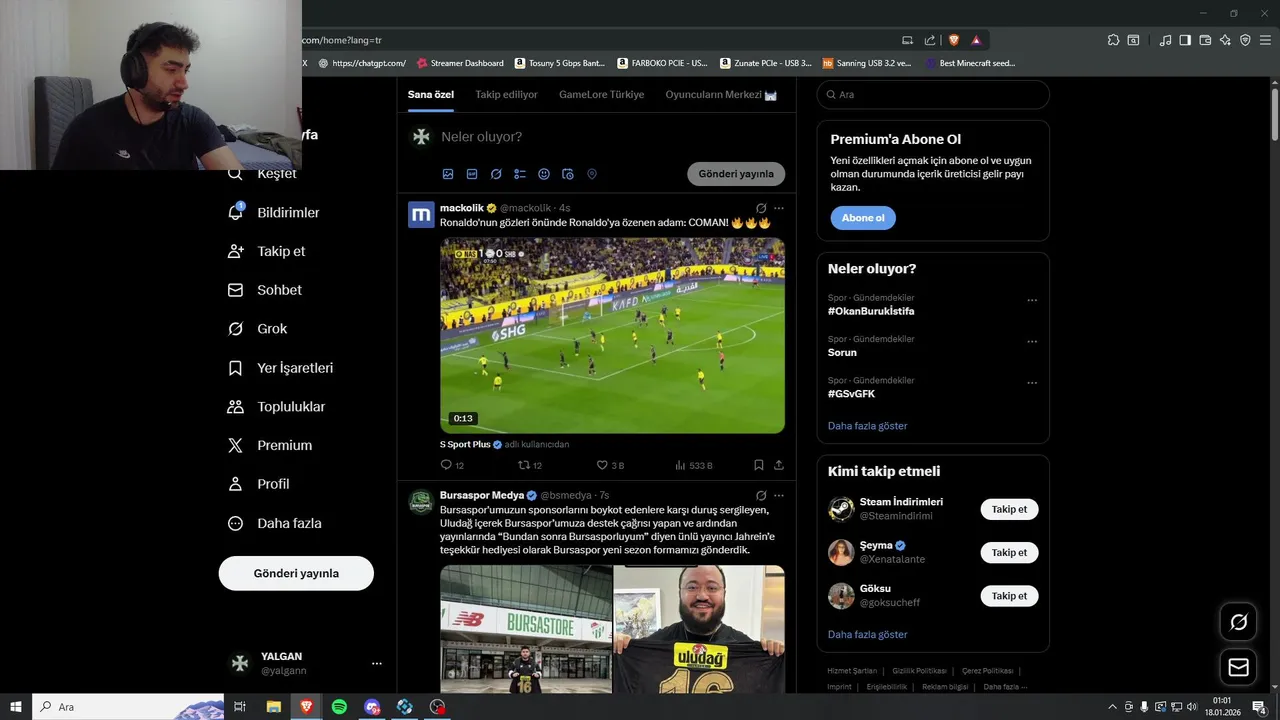This screenshot has width=1280, height=720.
Task: Open media control music note icon
Action: pos(1165,40)
